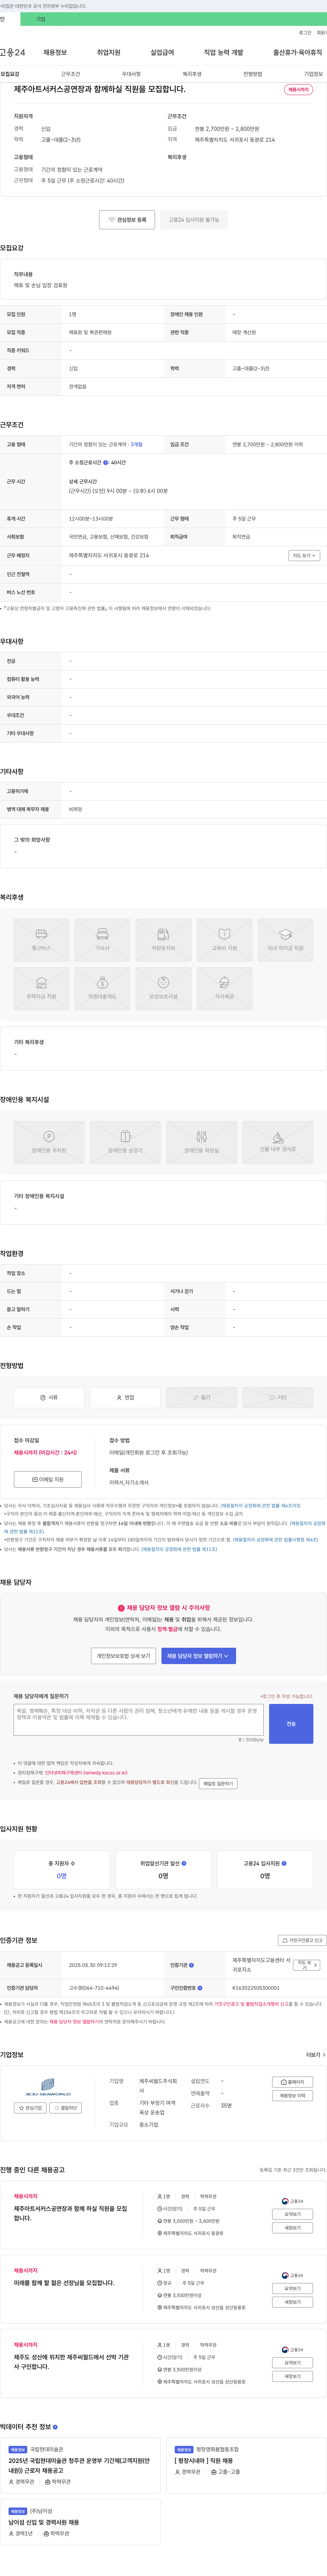Click the 로그인 link at top
This screenshot has height=2576, width=327.
coord(305,33)
